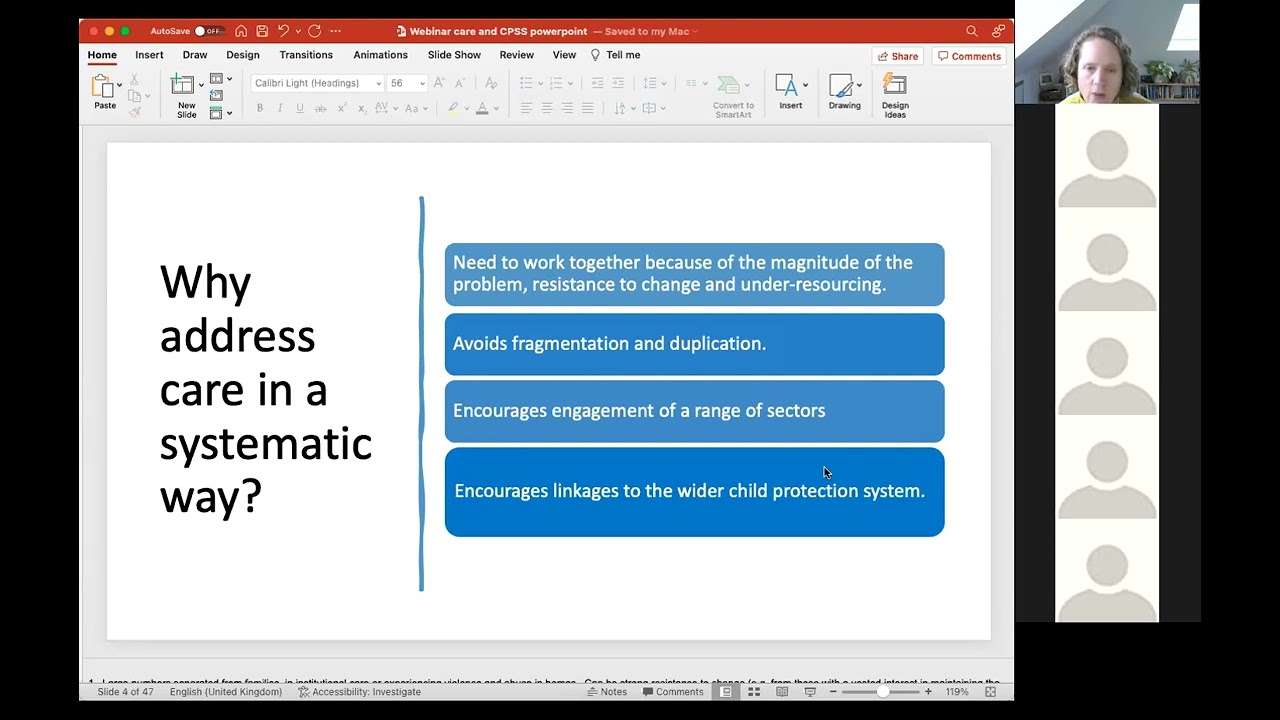Viewport: 1280px width, 720px height.
Task: Justify text alignment
Action: click(588, 108)
